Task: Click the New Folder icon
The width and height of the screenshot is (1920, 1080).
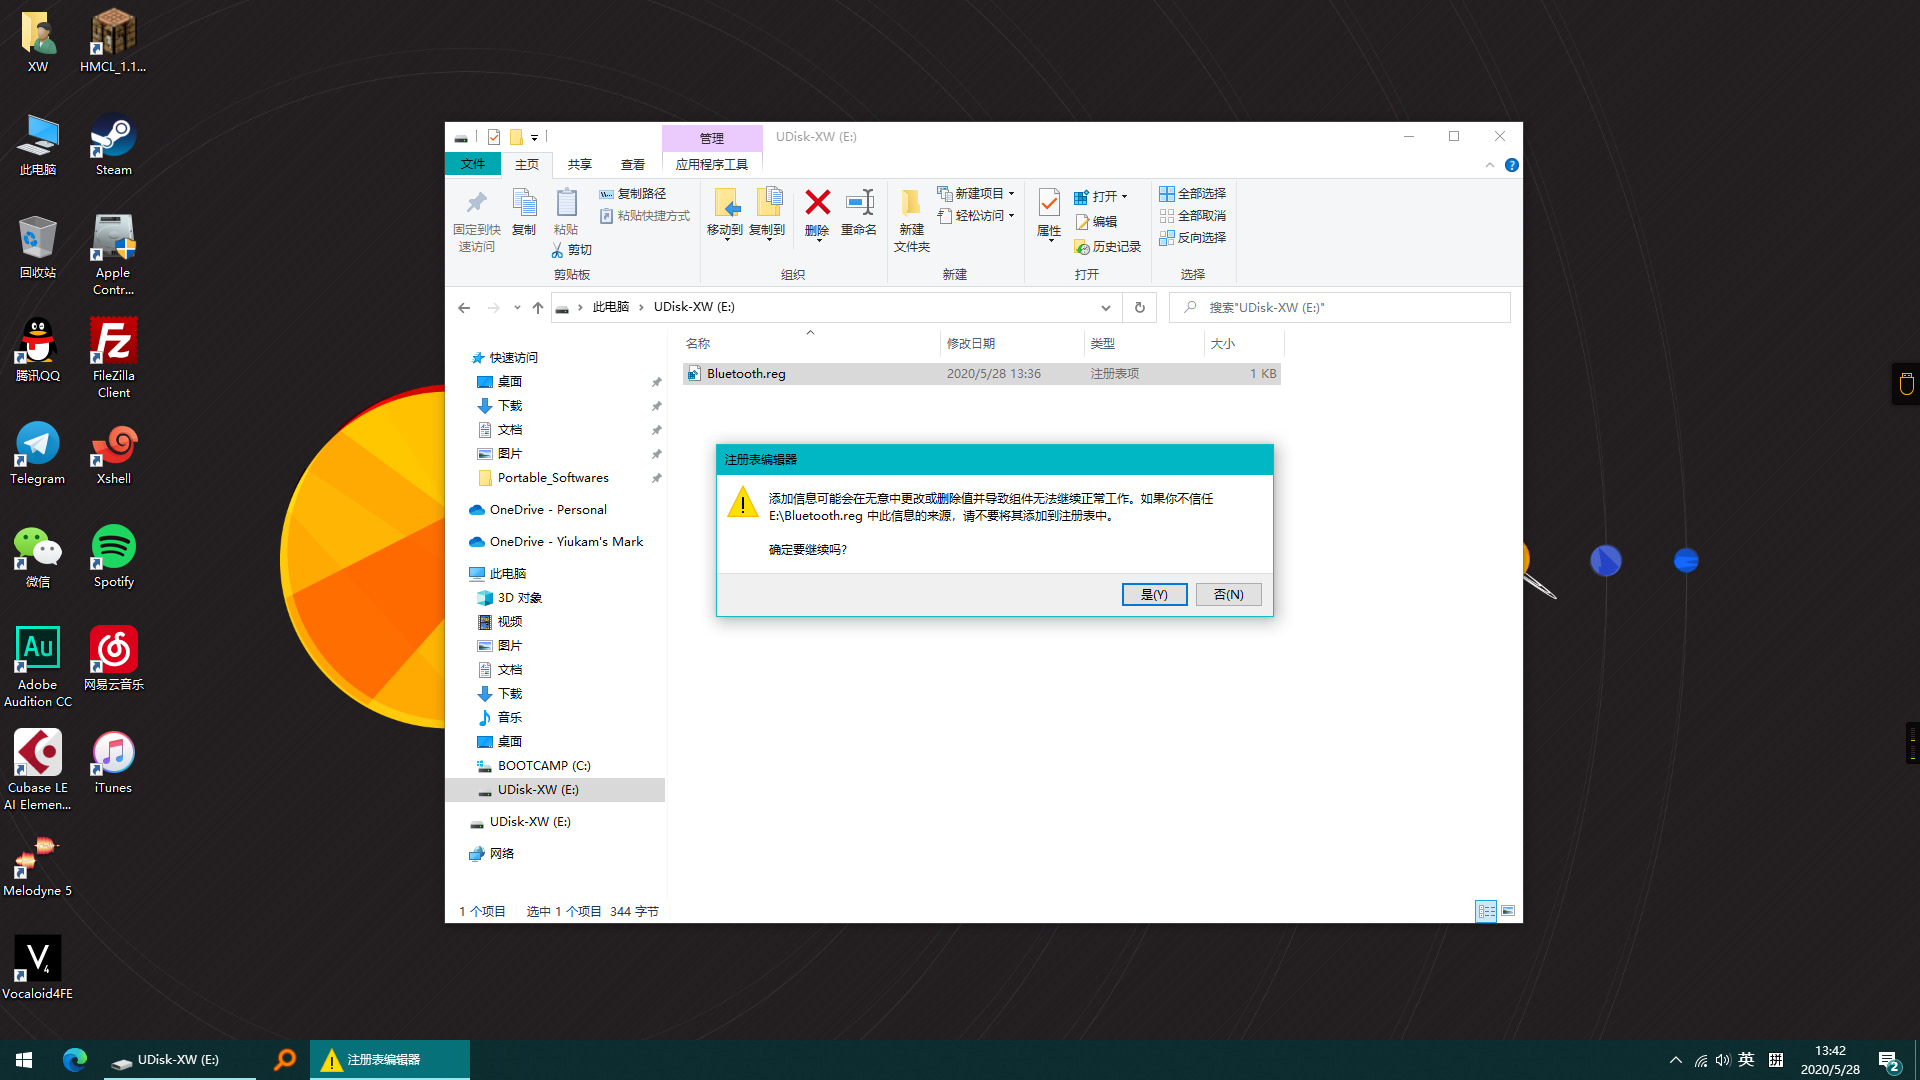Action: click(x=911, y=204)
